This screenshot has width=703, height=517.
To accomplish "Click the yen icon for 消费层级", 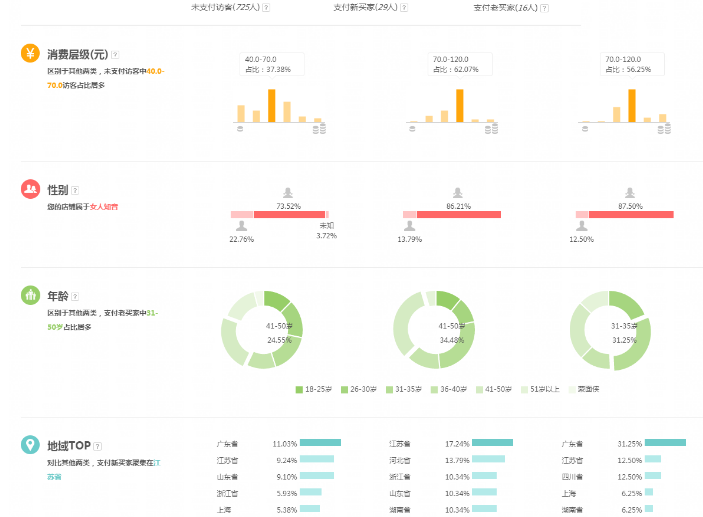I will [x=30, y=54].
